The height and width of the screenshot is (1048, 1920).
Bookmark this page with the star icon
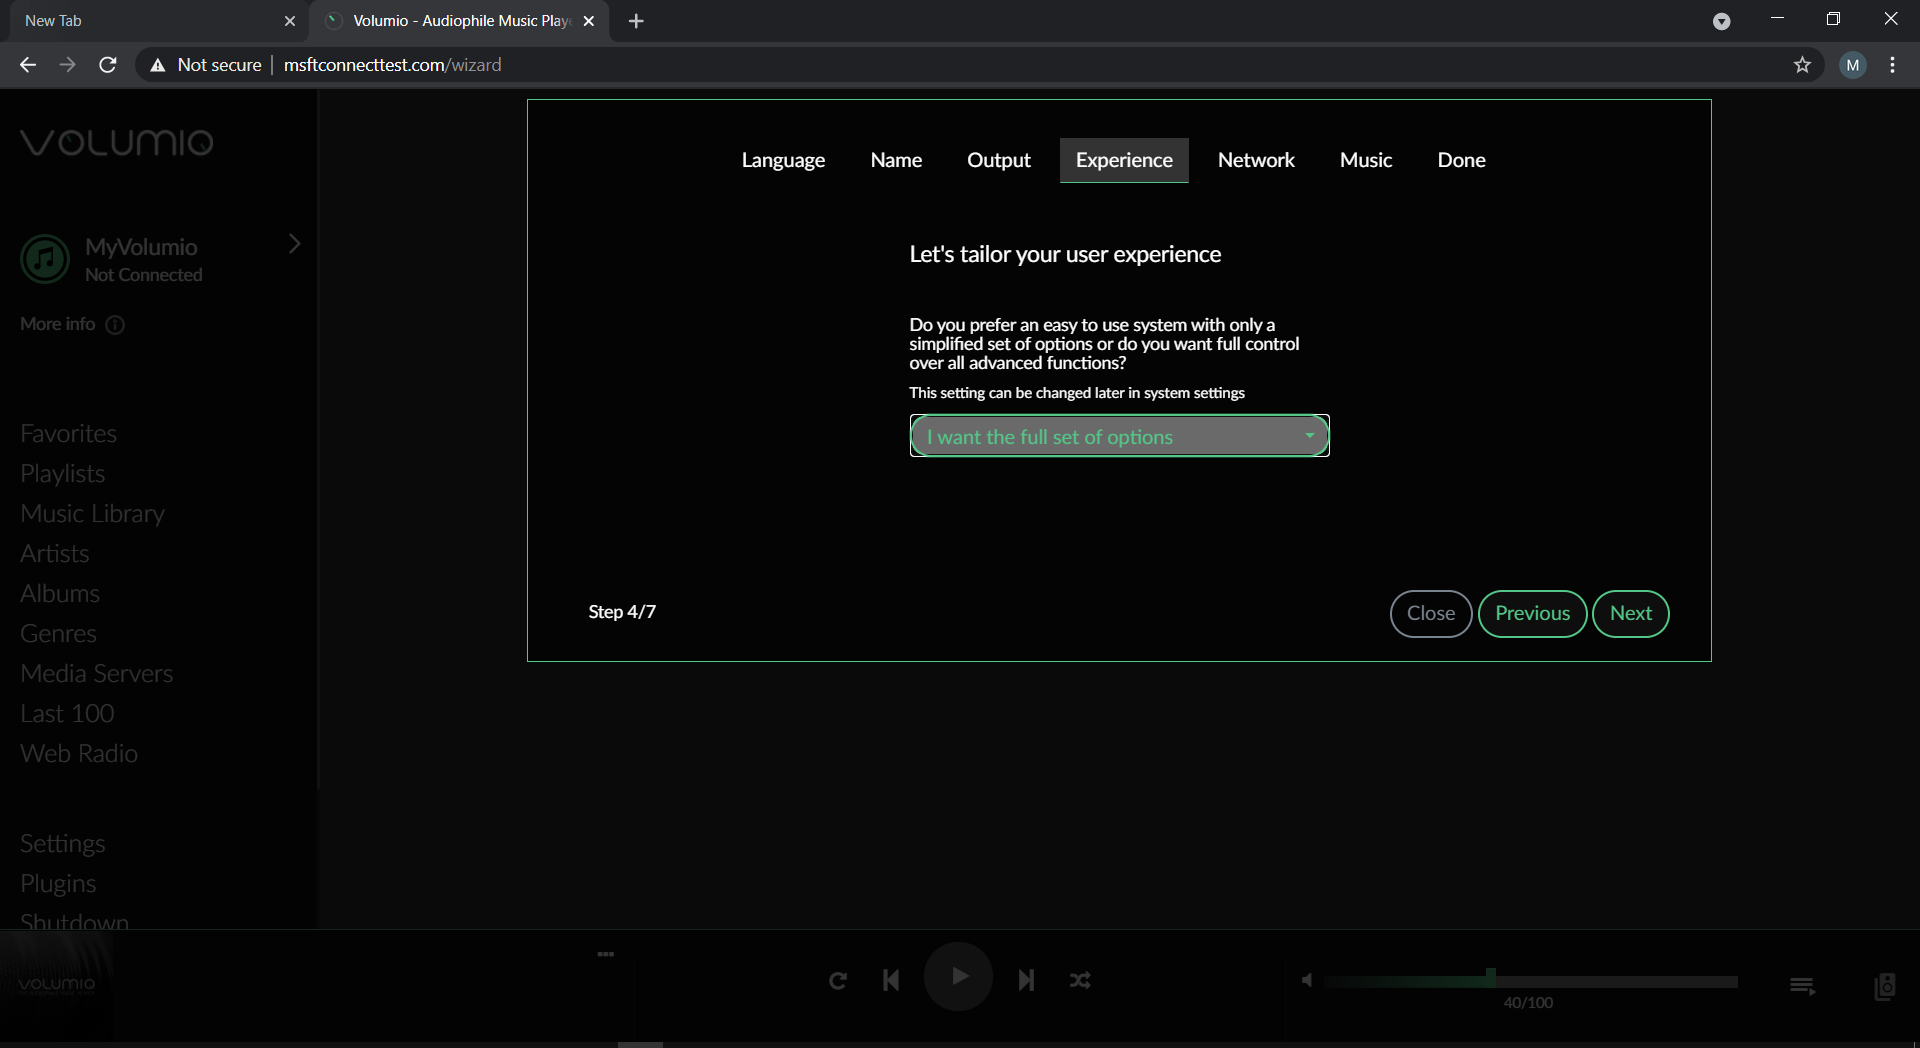coord(1802,65)
